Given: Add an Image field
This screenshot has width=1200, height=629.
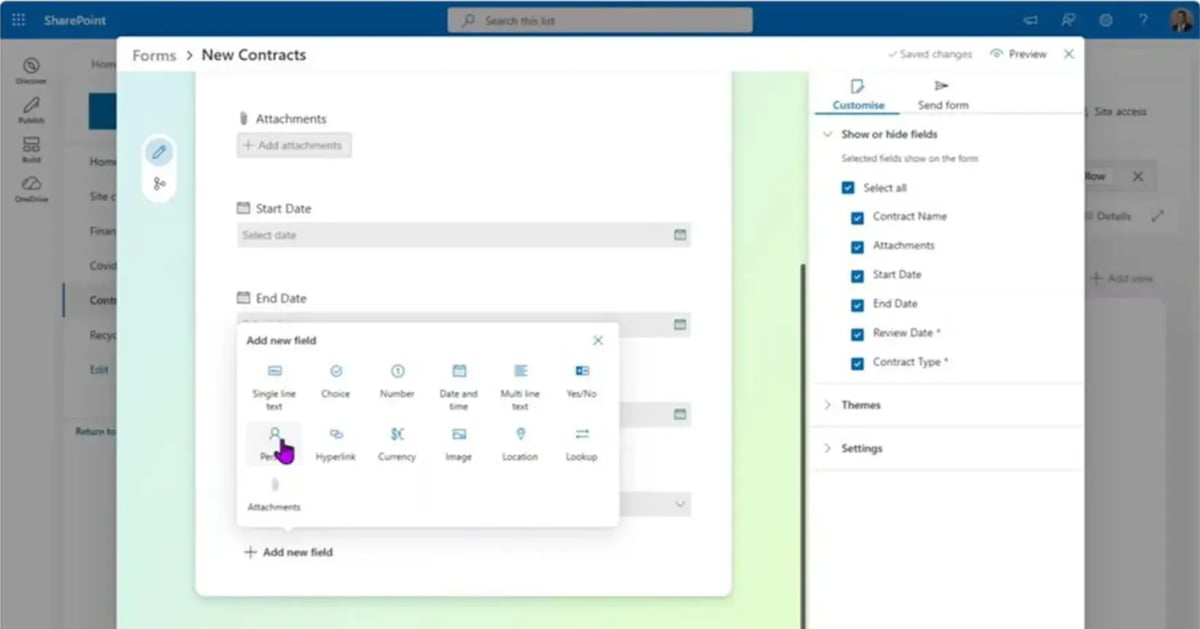Looking at the screenshot, I should click(x=459, y=444).
